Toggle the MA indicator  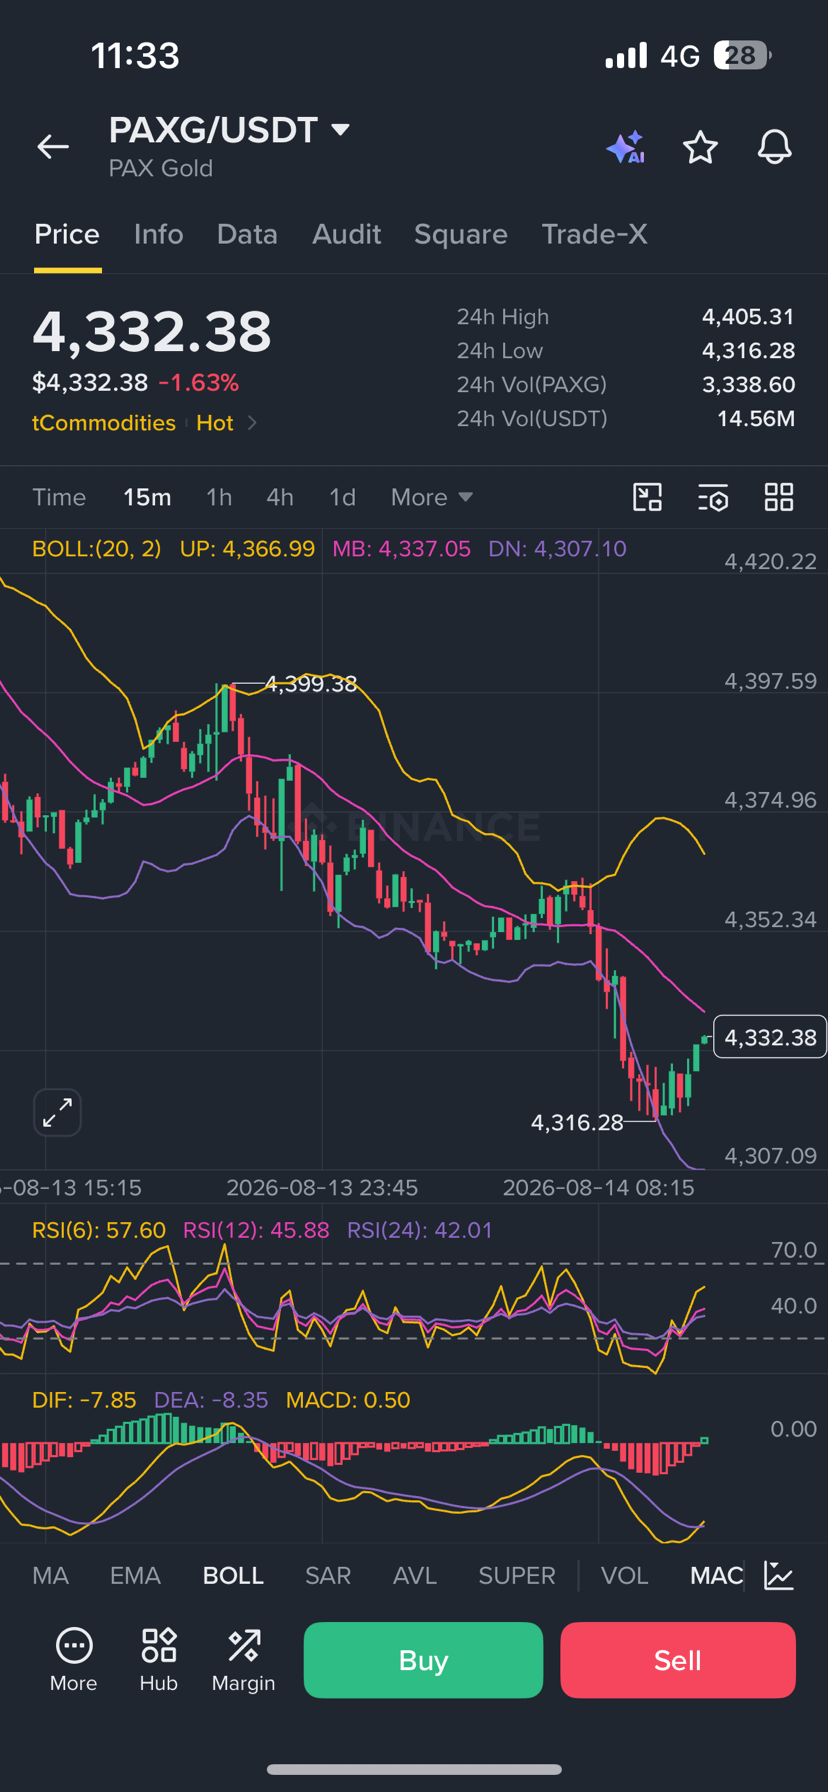point(51,1575)
